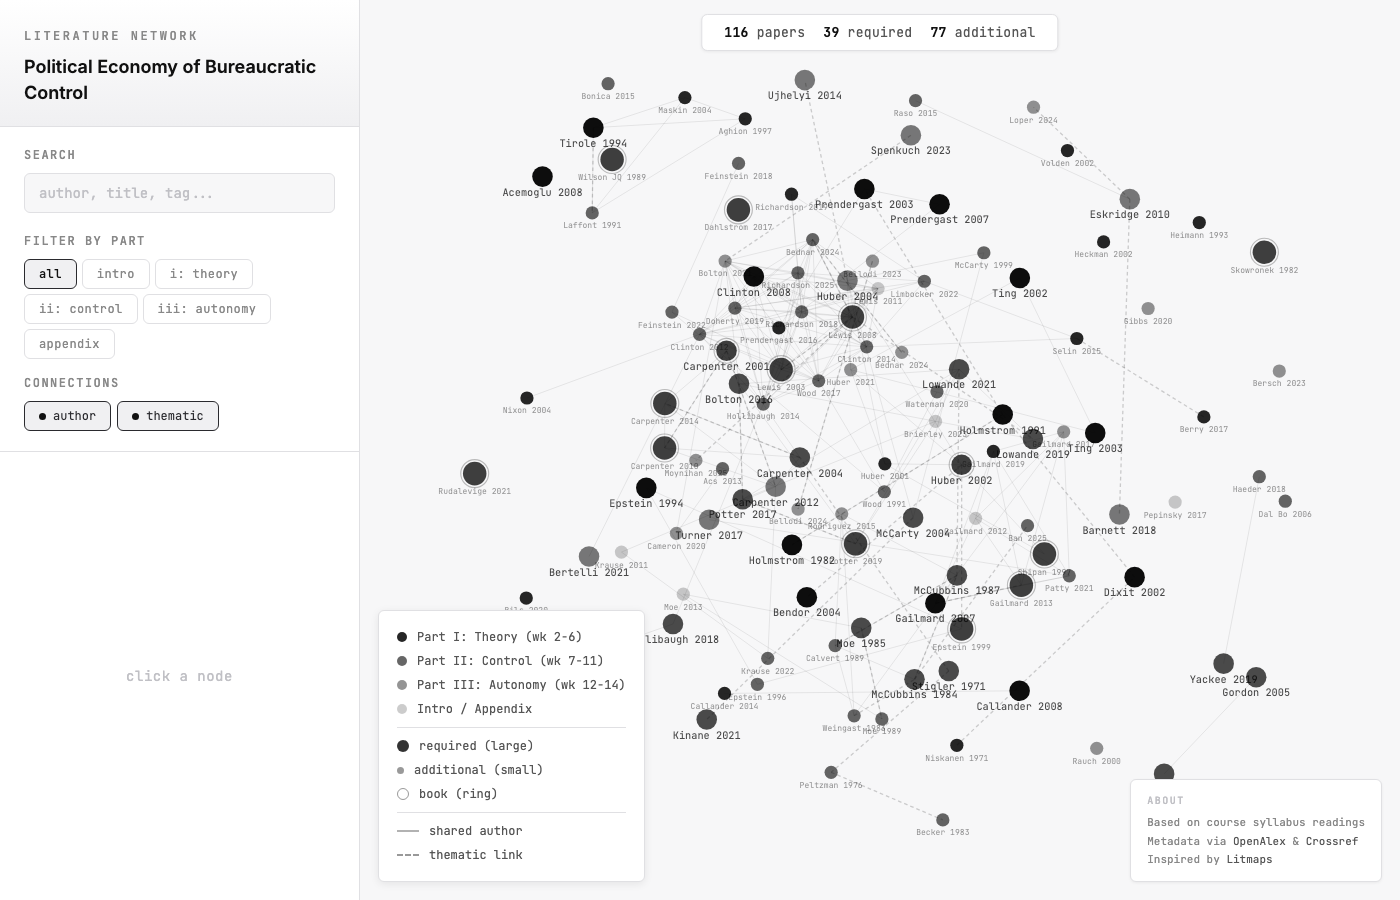
Task: Enable the 'all' parts filter
Action: pyautogui.click(x=50, y=273)
